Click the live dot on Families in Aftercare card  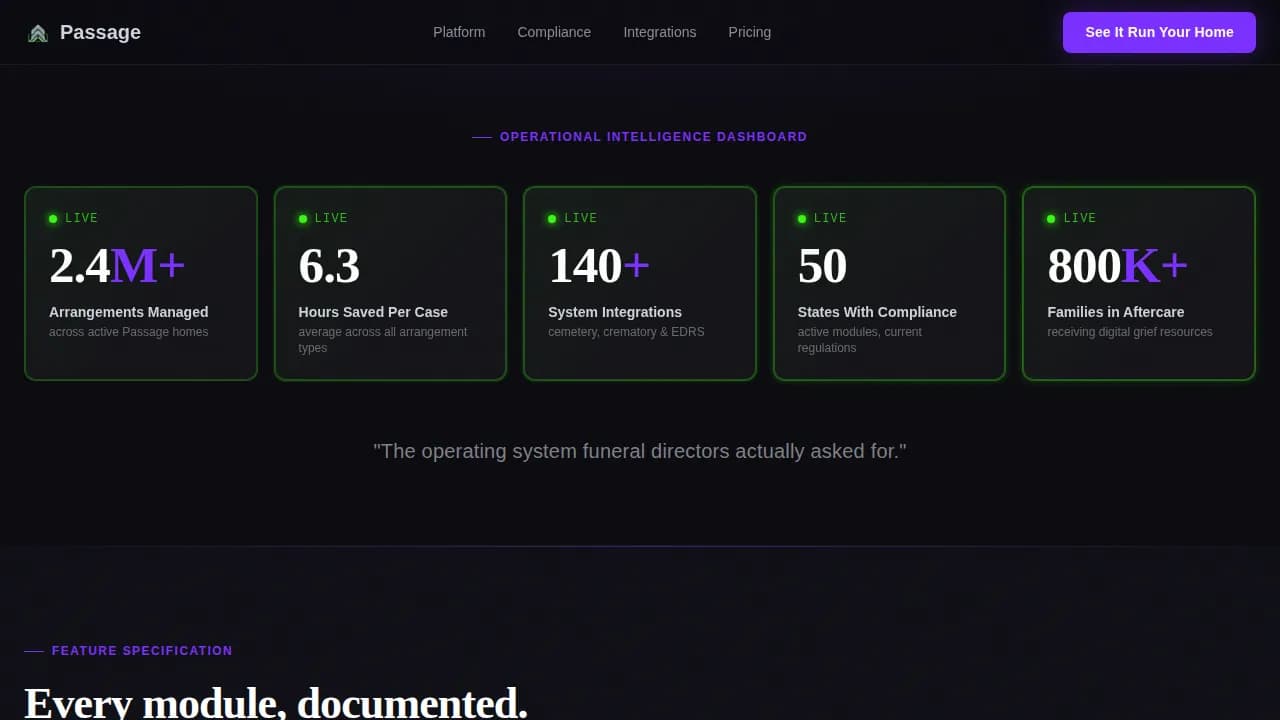click(x=1051, y=218)
